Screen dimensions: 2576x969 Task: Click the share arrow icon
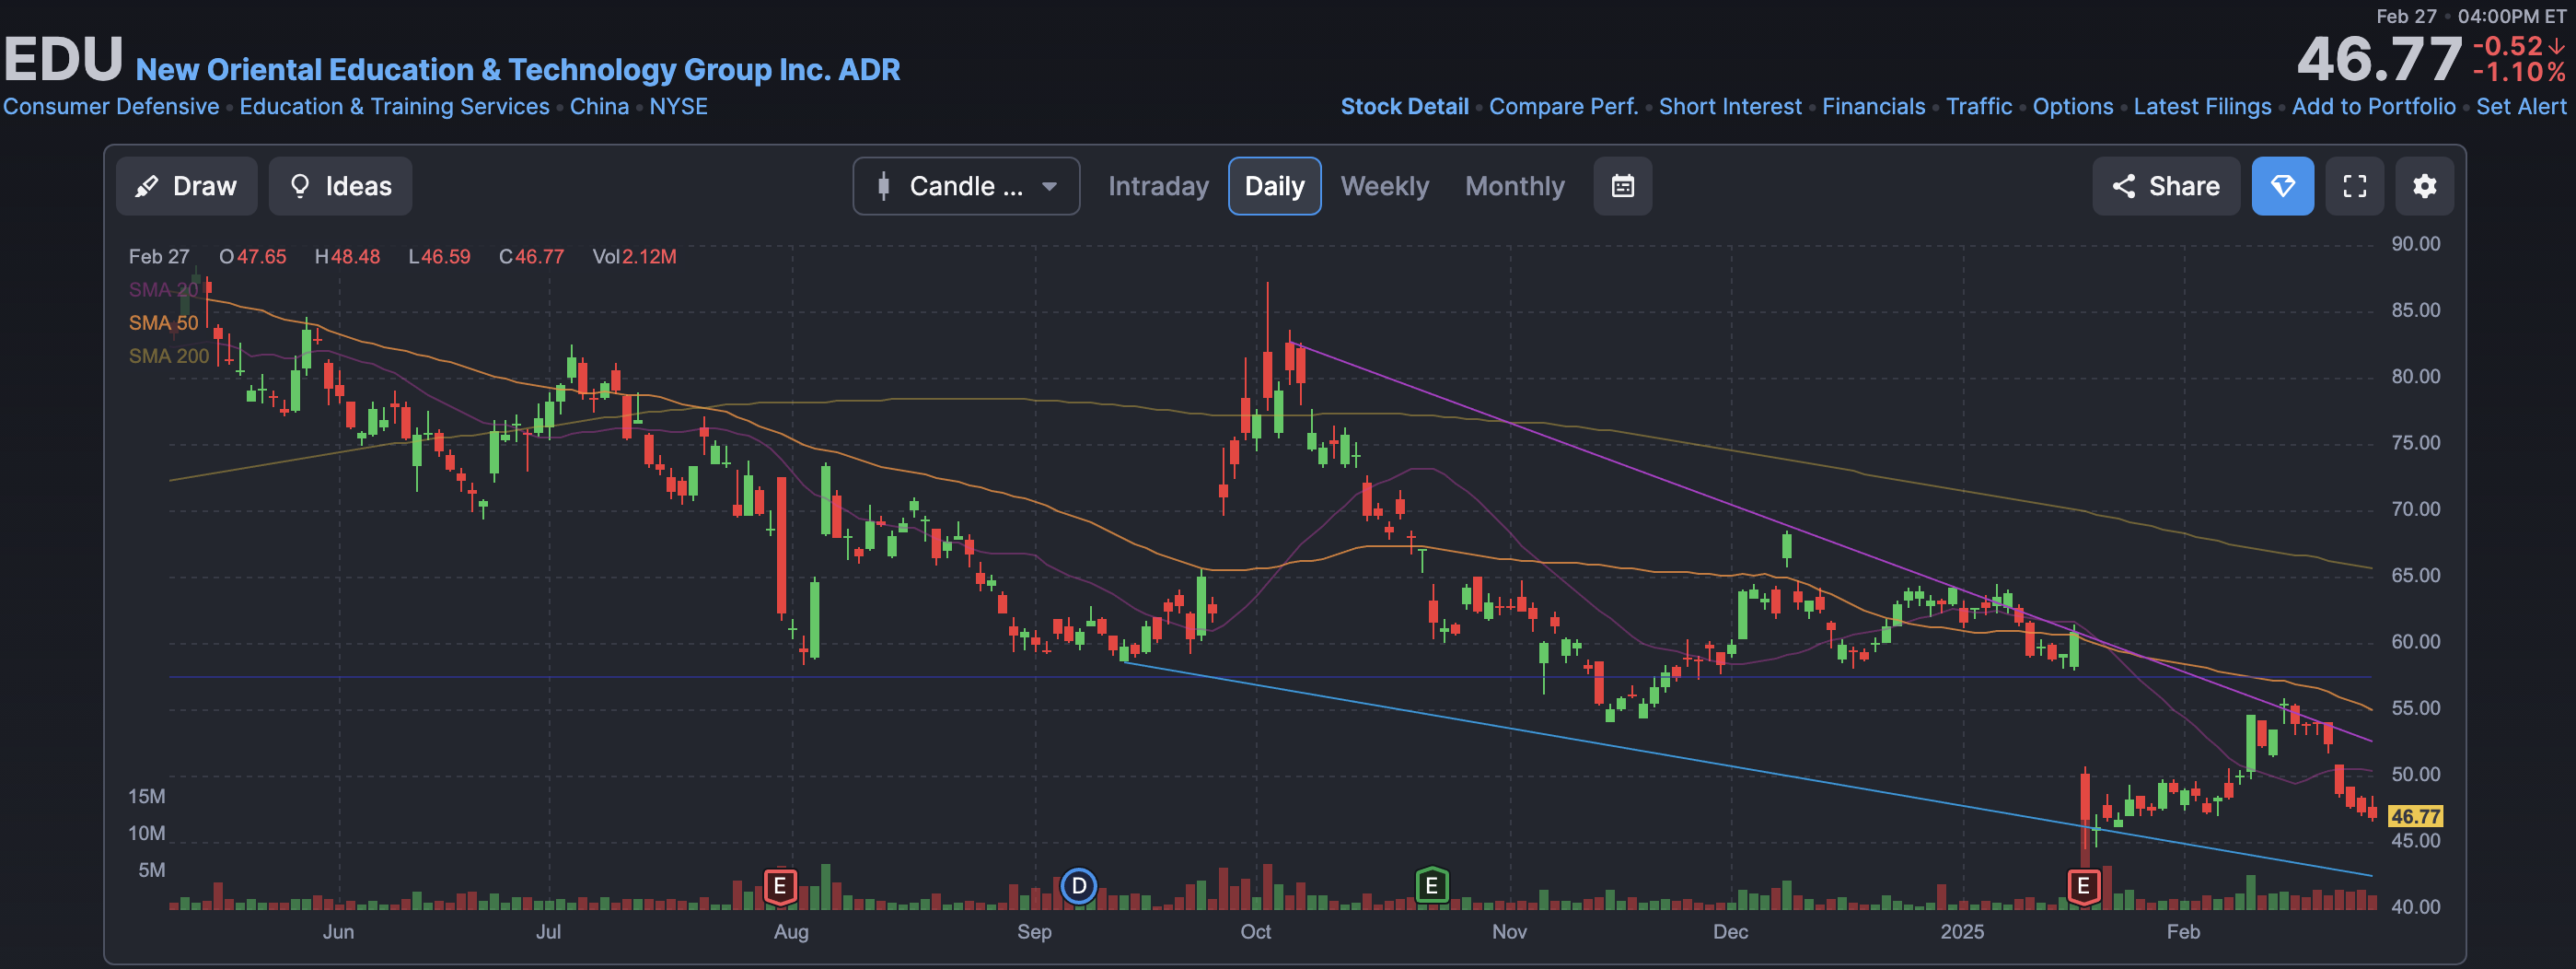pos(2123,186)
